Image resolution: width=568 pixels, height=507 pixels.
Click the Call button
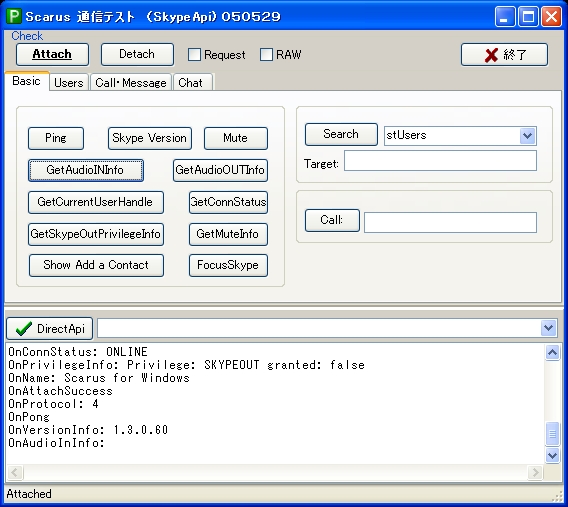click(x=332, y=220)
